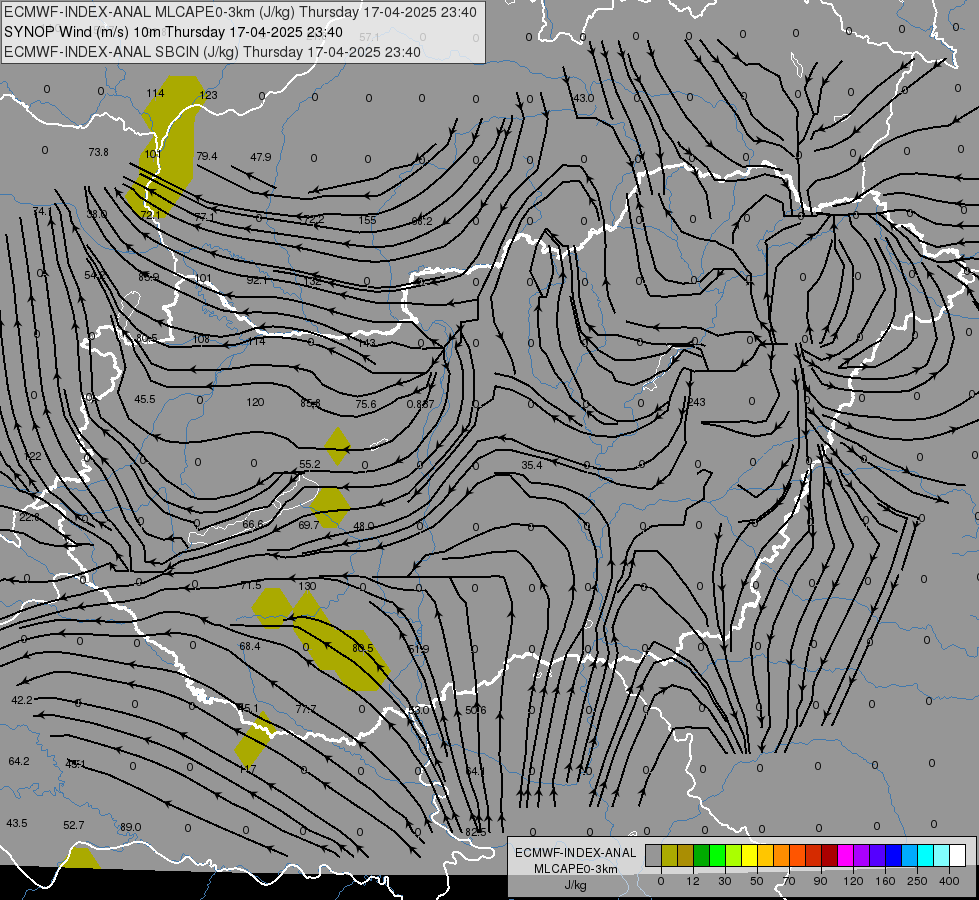Click the map value 122
This screenshot has height=900, width=979.
pos(32,456)
